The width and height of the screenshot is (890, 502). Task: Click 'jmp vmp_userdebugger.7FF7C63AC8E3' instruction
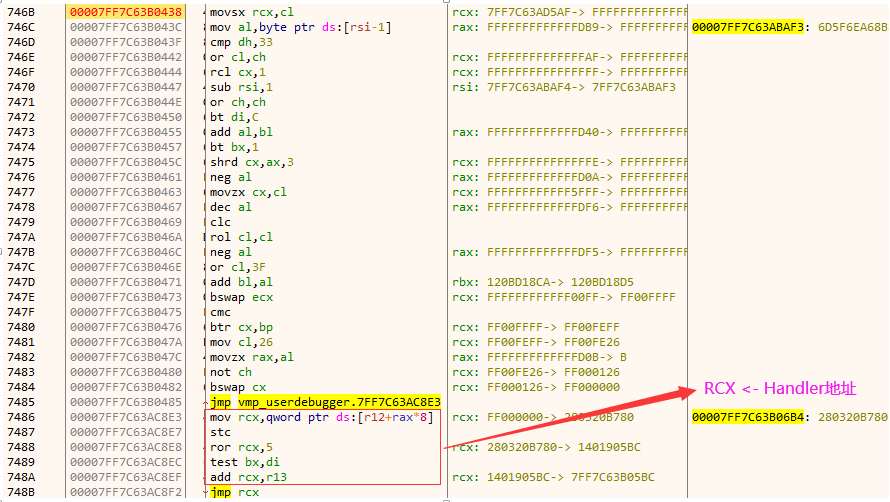[325, 402]
